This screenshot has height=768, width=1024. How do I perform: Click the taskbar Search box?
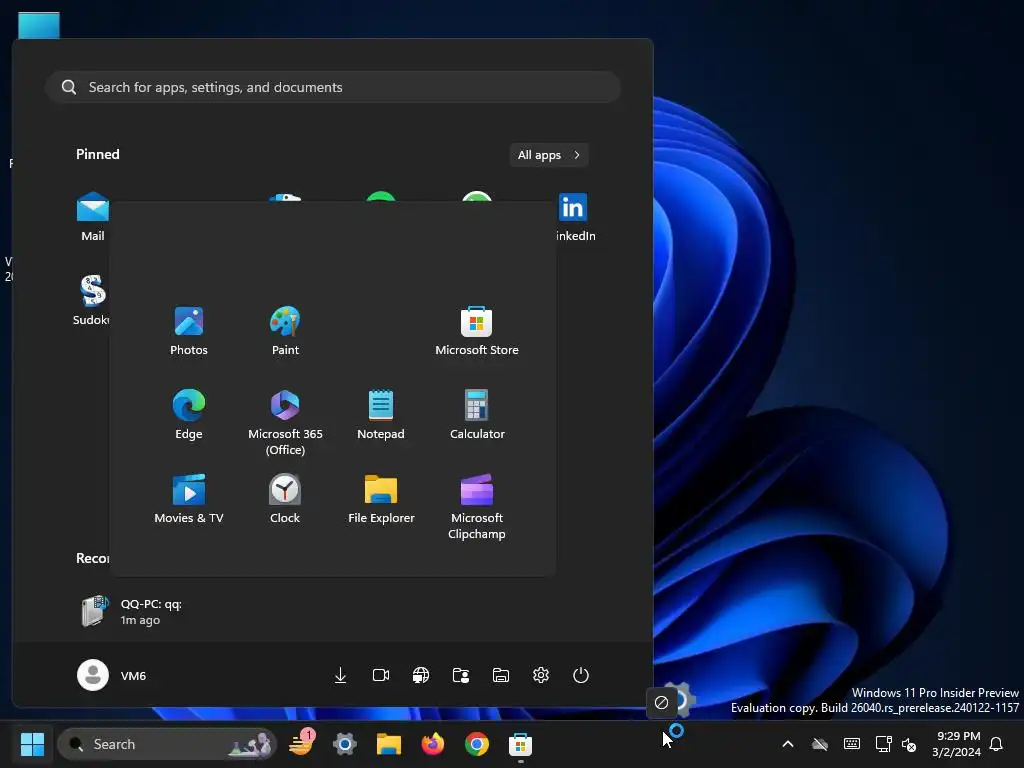(167, 744)
